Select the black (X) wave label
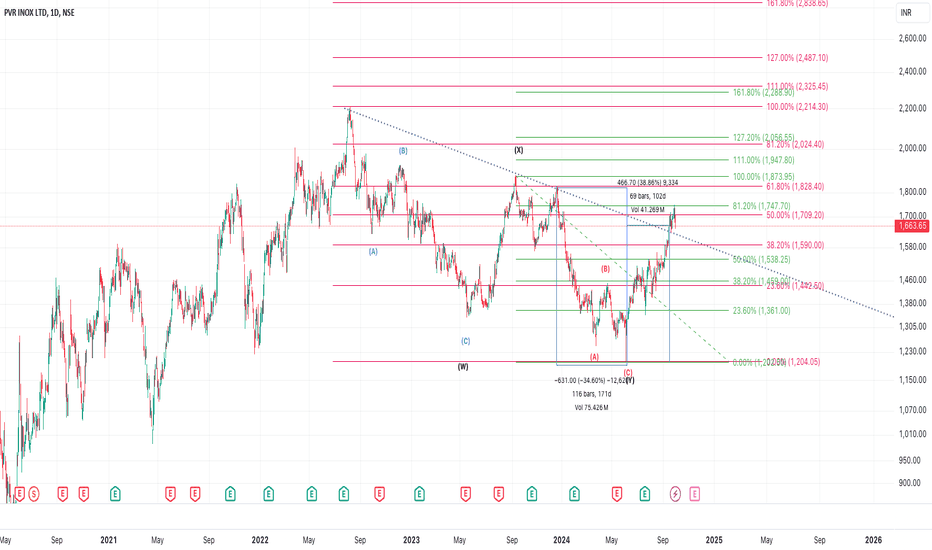This screenshot has width=932, height=550. coord(519,150)
